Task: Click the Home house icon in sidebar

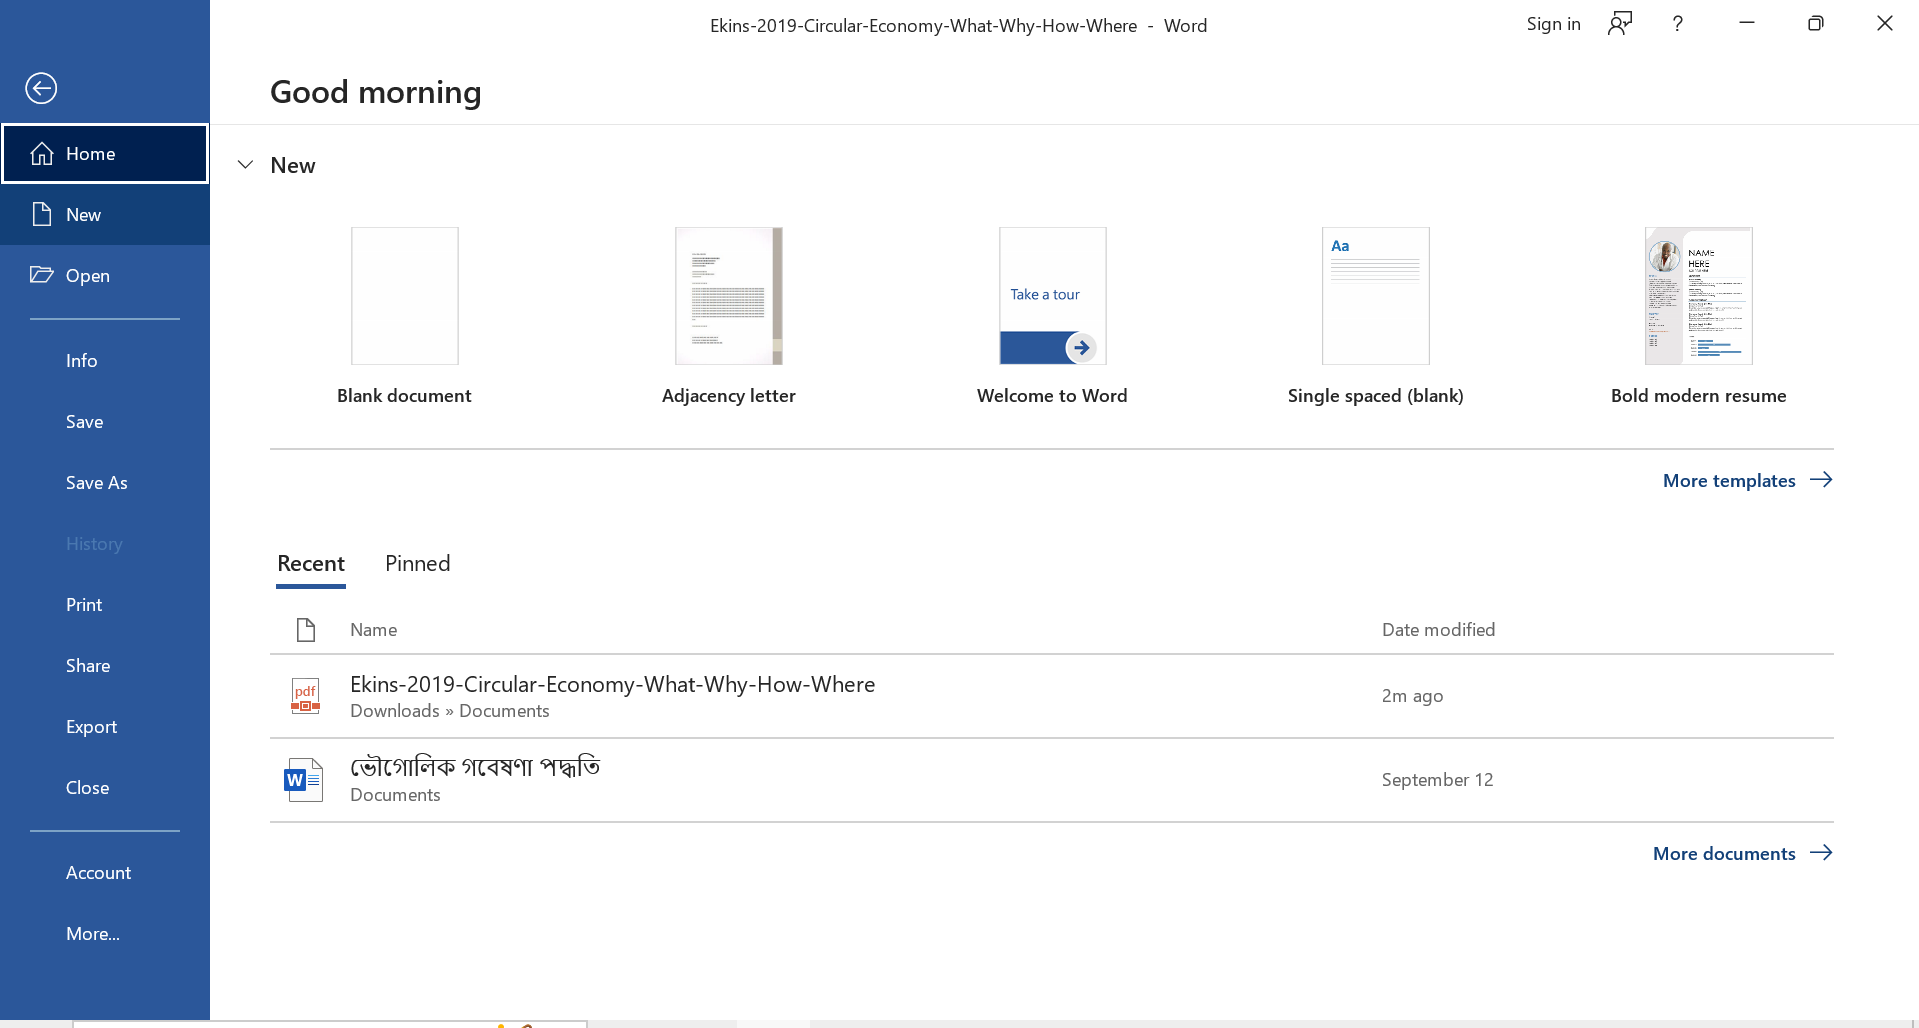Action: click(x=42, y=154)
